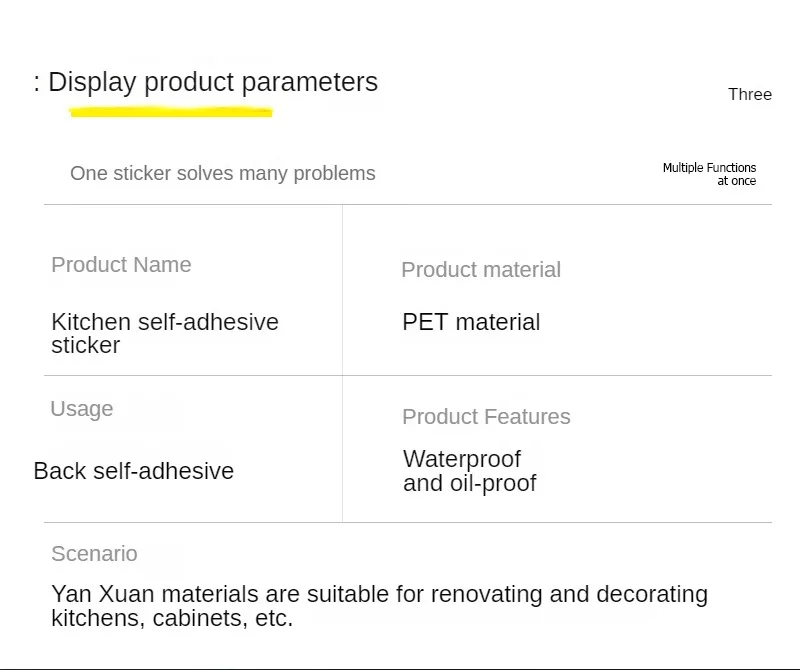Image resolution: width=800 pixels, height=670 pixels.
Task: Click the colon before 'Display product parameters'
Action: (x=37, y=82)
